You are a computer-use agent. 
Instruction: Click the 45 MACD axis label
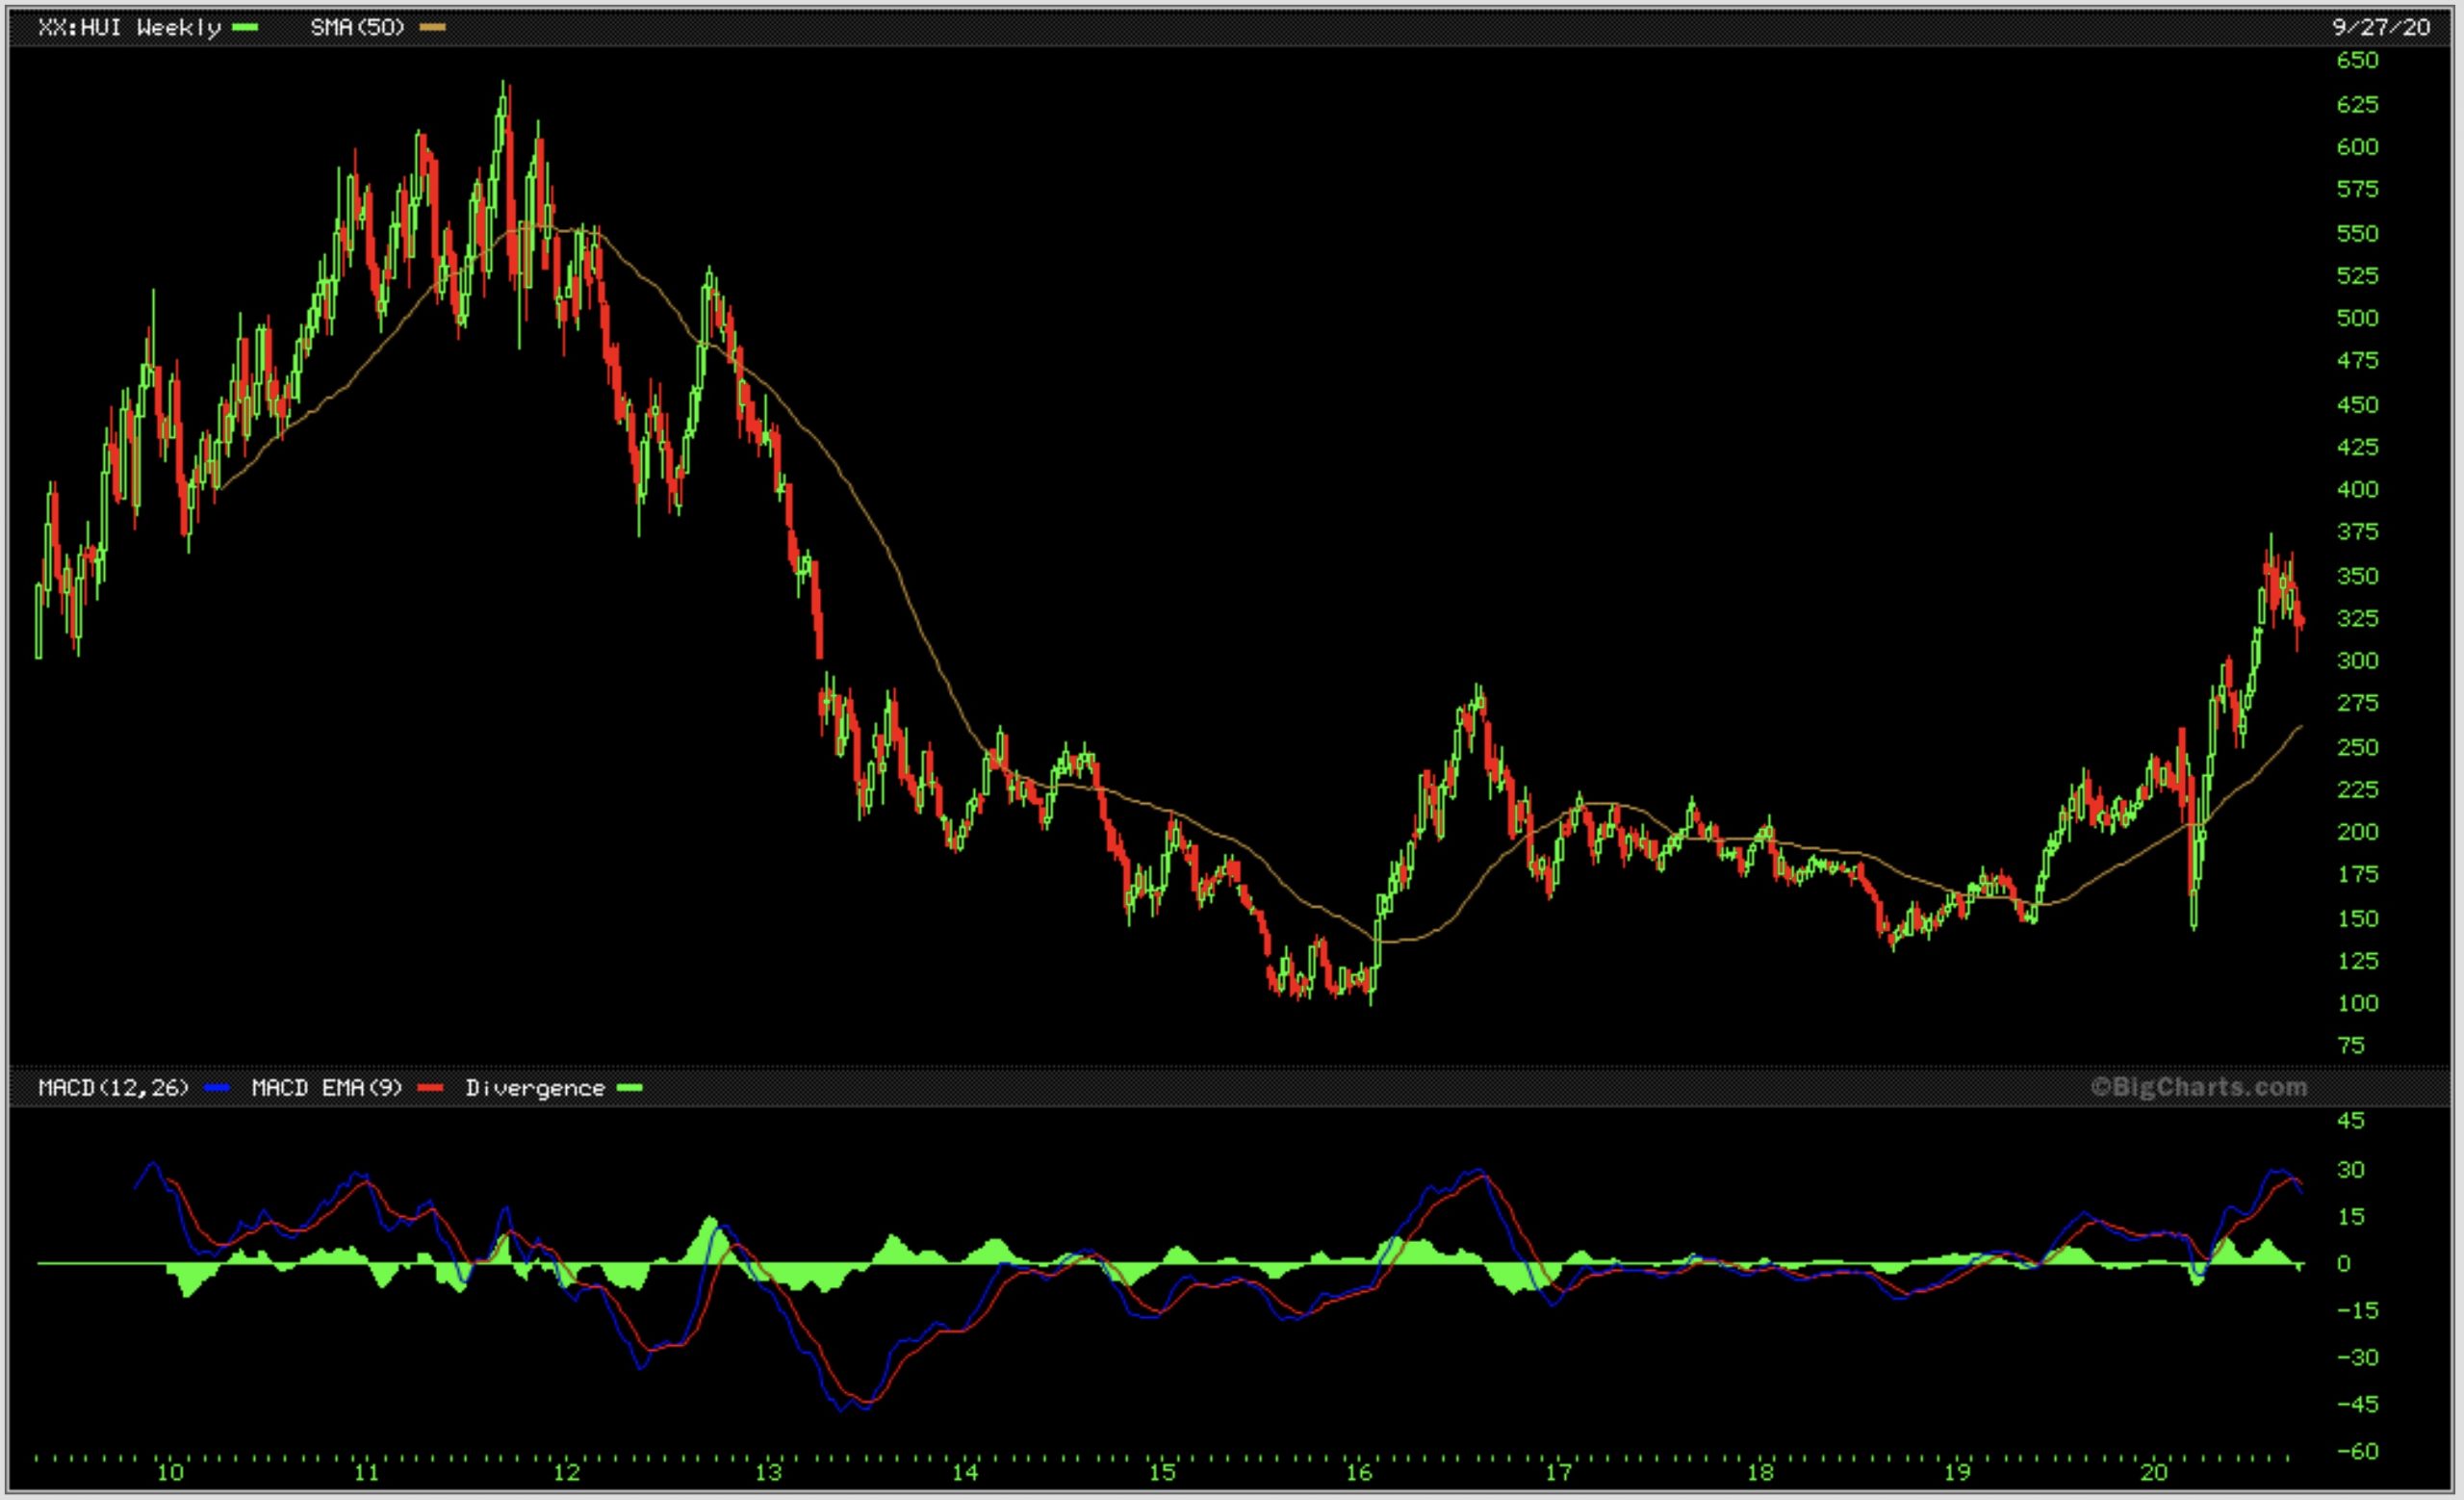2351,1121
